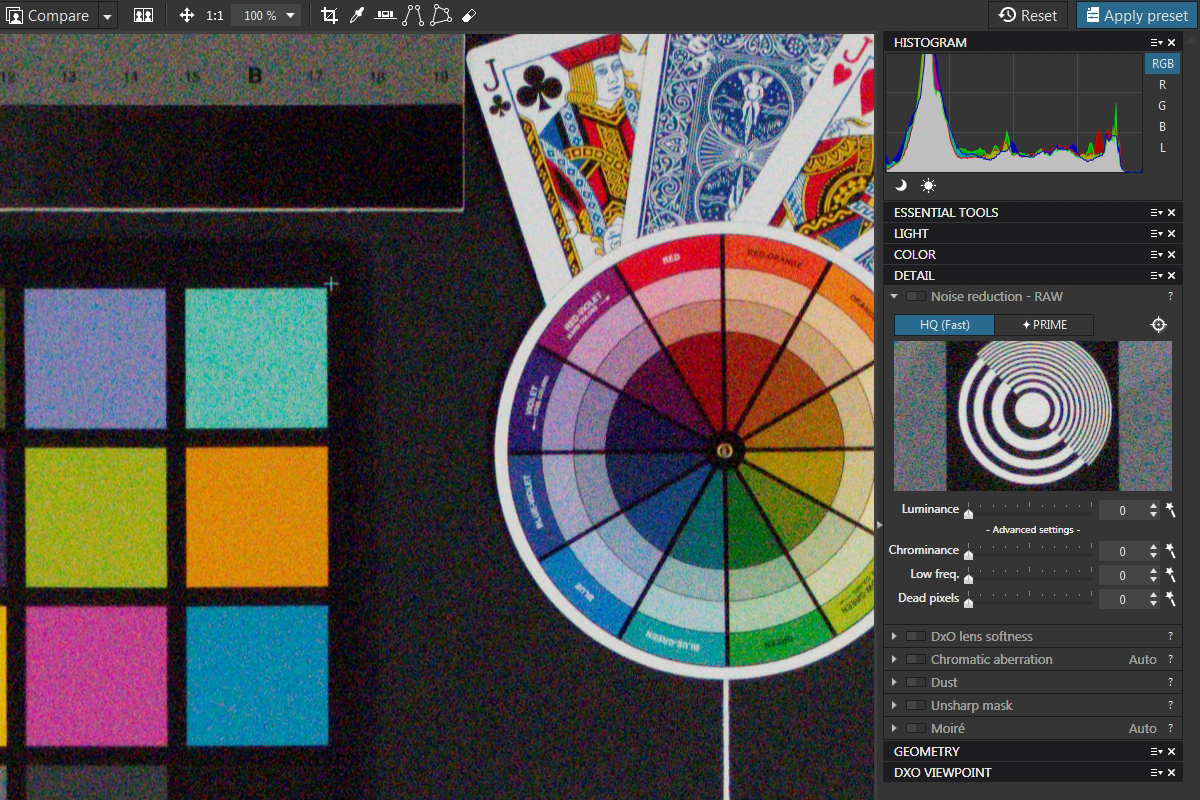Choose the Dust repair eraser tool
Viewport: 1200px width, 800px height.
pyautogui.click(x=469, y=16)
